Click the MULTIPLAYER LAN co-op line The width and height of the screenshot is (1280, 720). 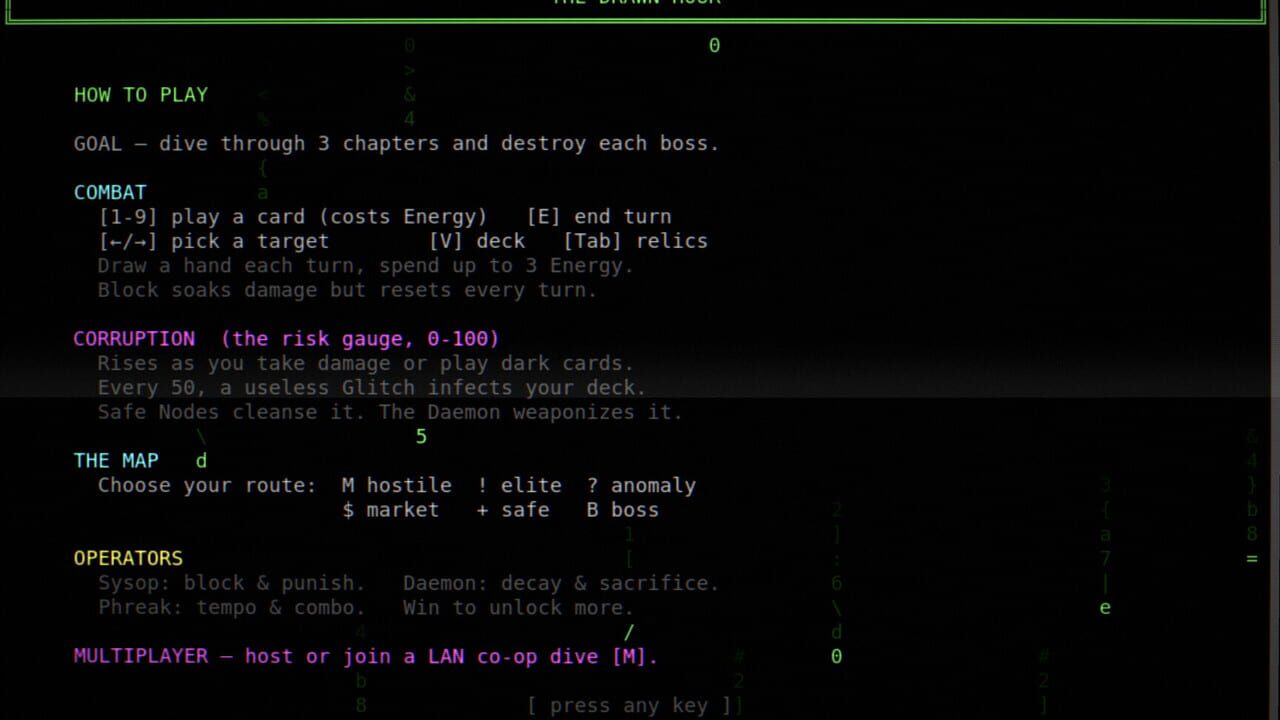[366, 657]
